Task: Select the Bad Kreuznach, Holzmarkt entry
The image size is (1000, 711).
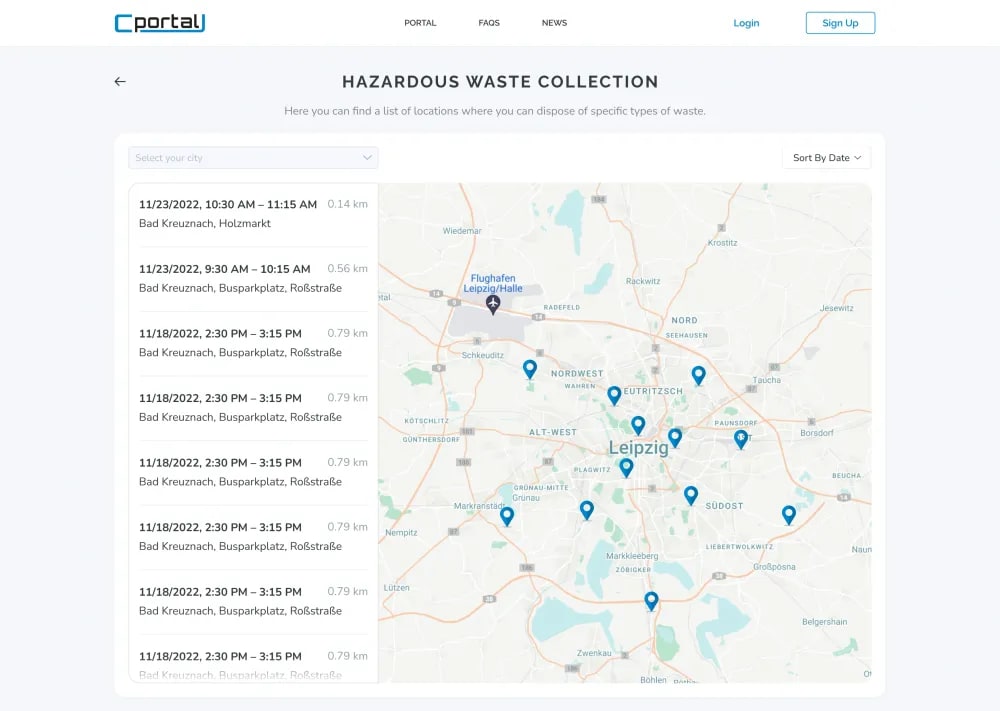Action: [x=253, y=214]
